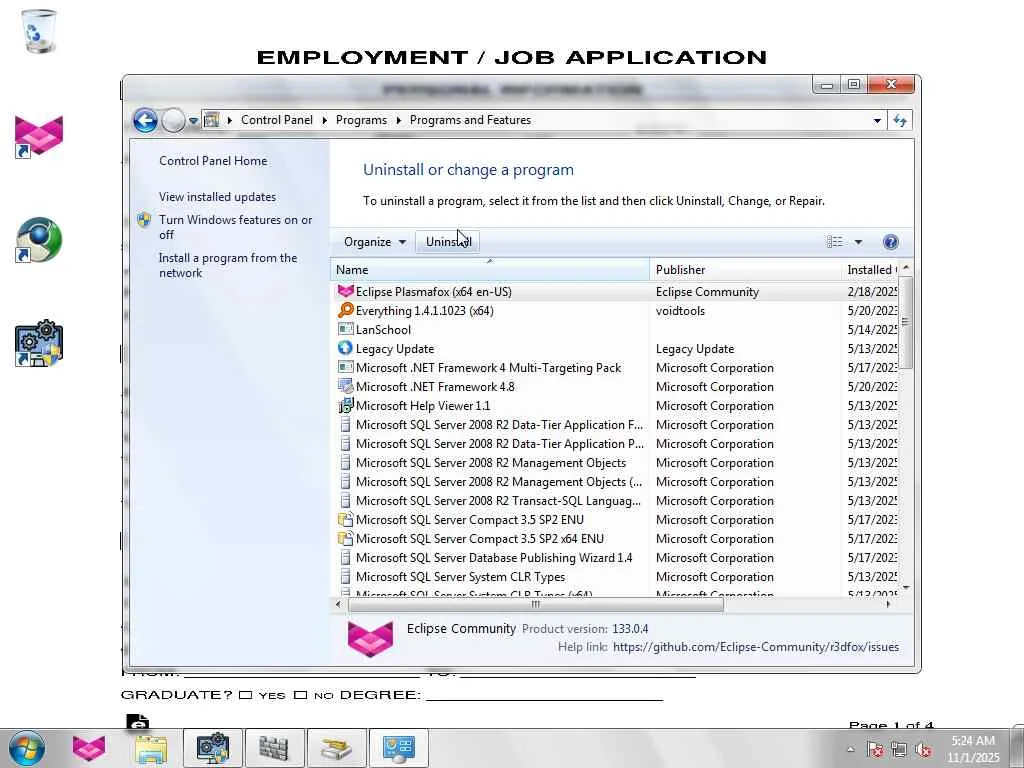Open Install a program from the network
Screen dimensions: 1024x768
tap(227, 265)
